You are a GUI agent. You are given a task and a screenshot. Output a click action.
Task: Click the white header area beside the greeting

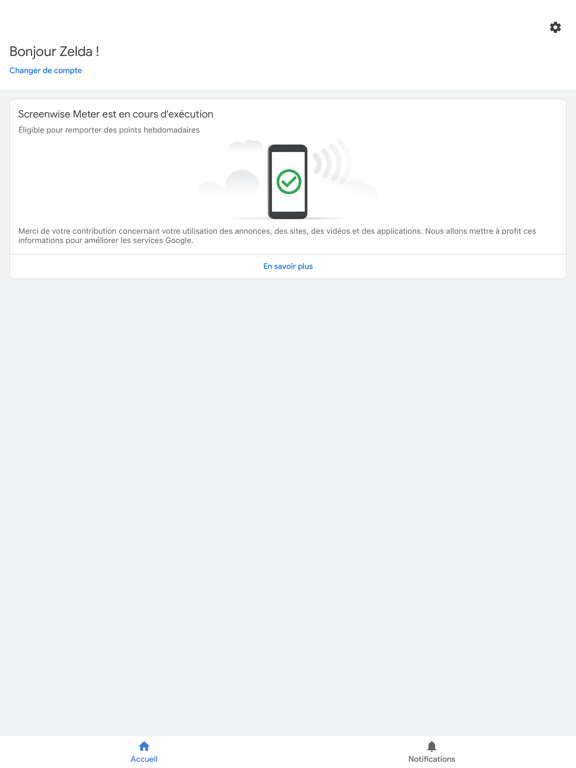[x=318, y=51]
